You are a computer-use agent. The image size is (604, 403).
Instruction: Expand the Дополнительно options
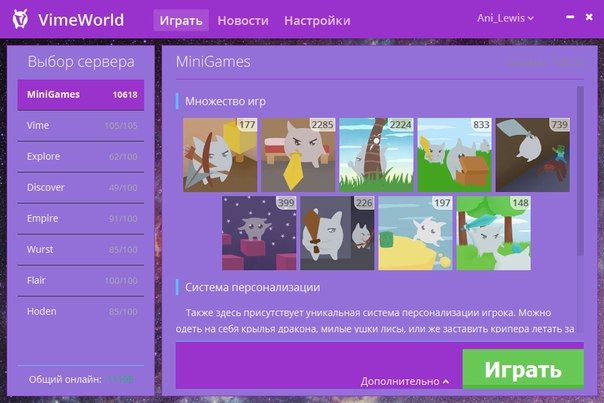(x=405, y=381)
